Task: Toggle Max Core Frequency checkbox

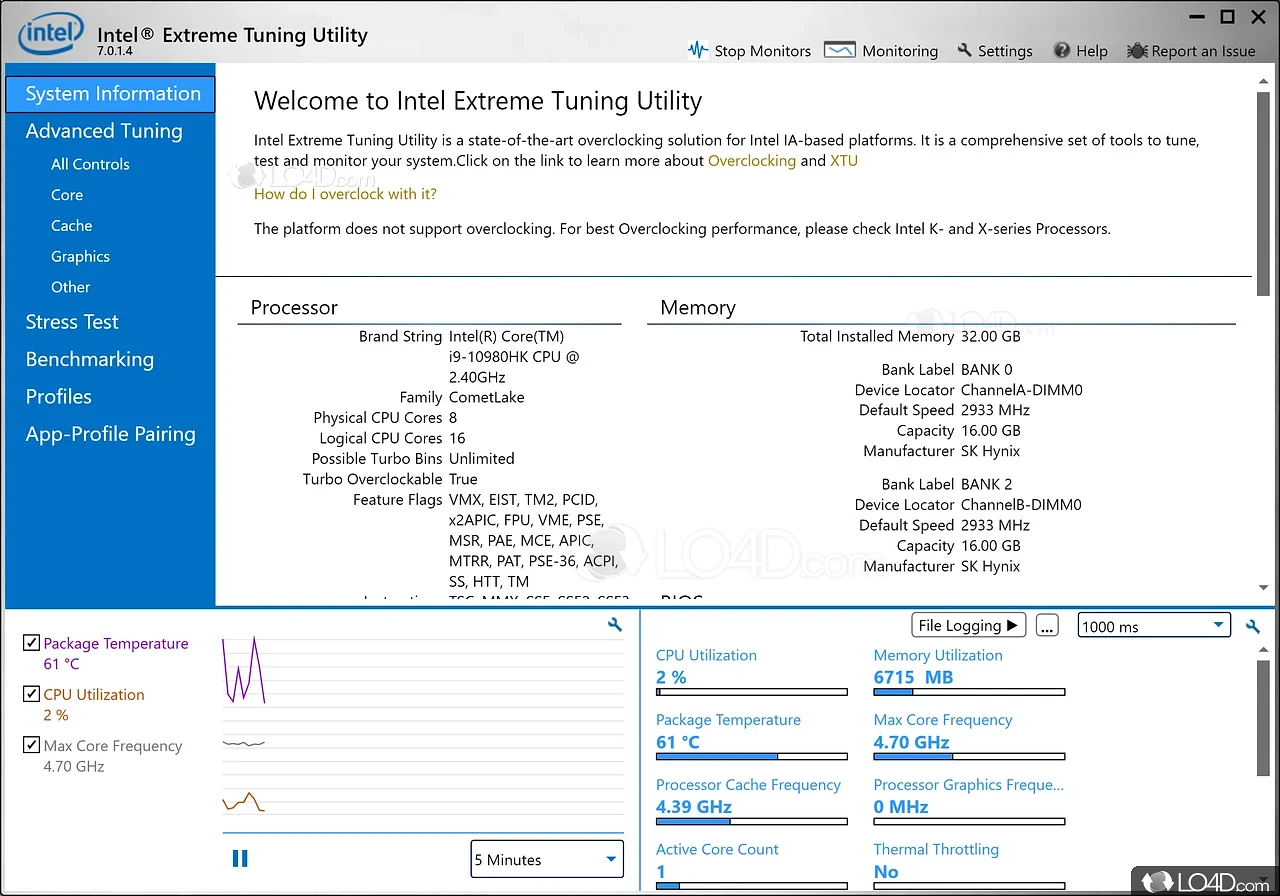Action: [31, 745]
